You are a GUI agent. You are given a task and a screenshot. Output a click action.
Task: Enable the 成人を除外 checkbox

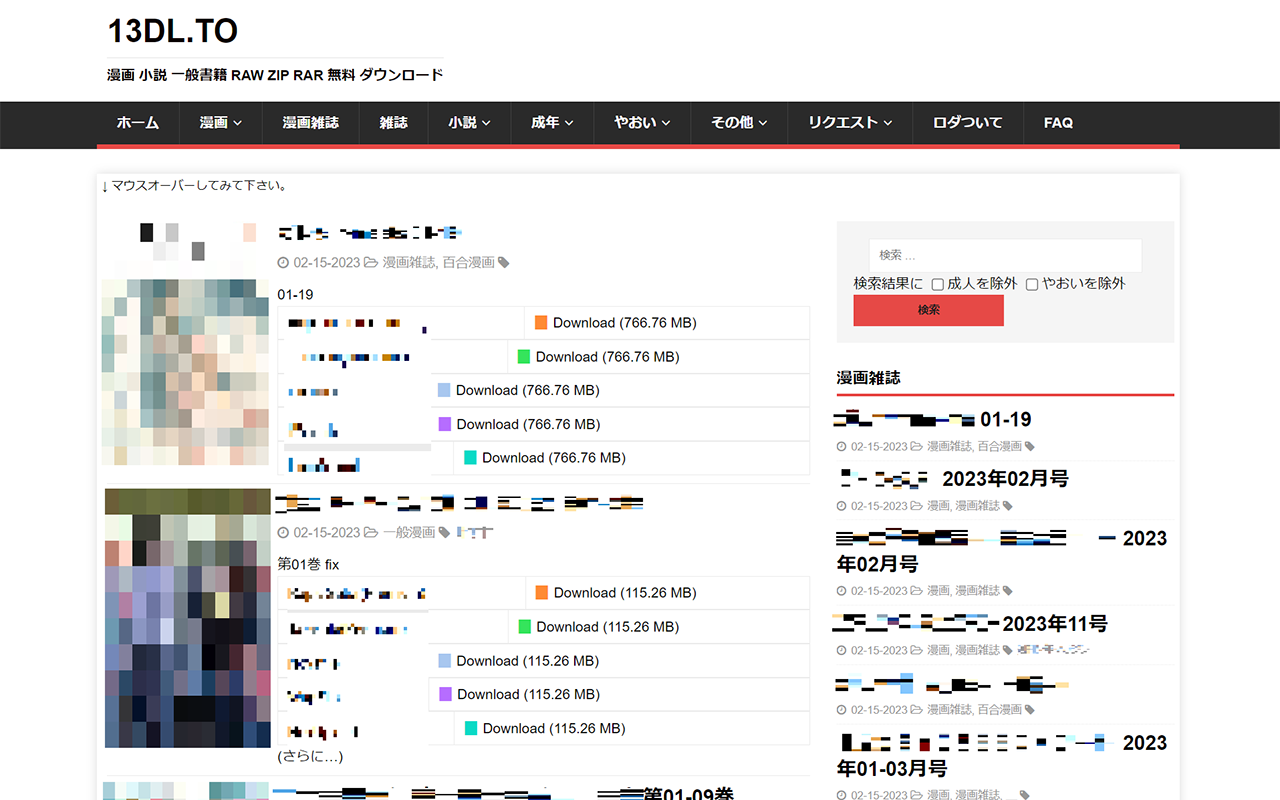[938, 284]
